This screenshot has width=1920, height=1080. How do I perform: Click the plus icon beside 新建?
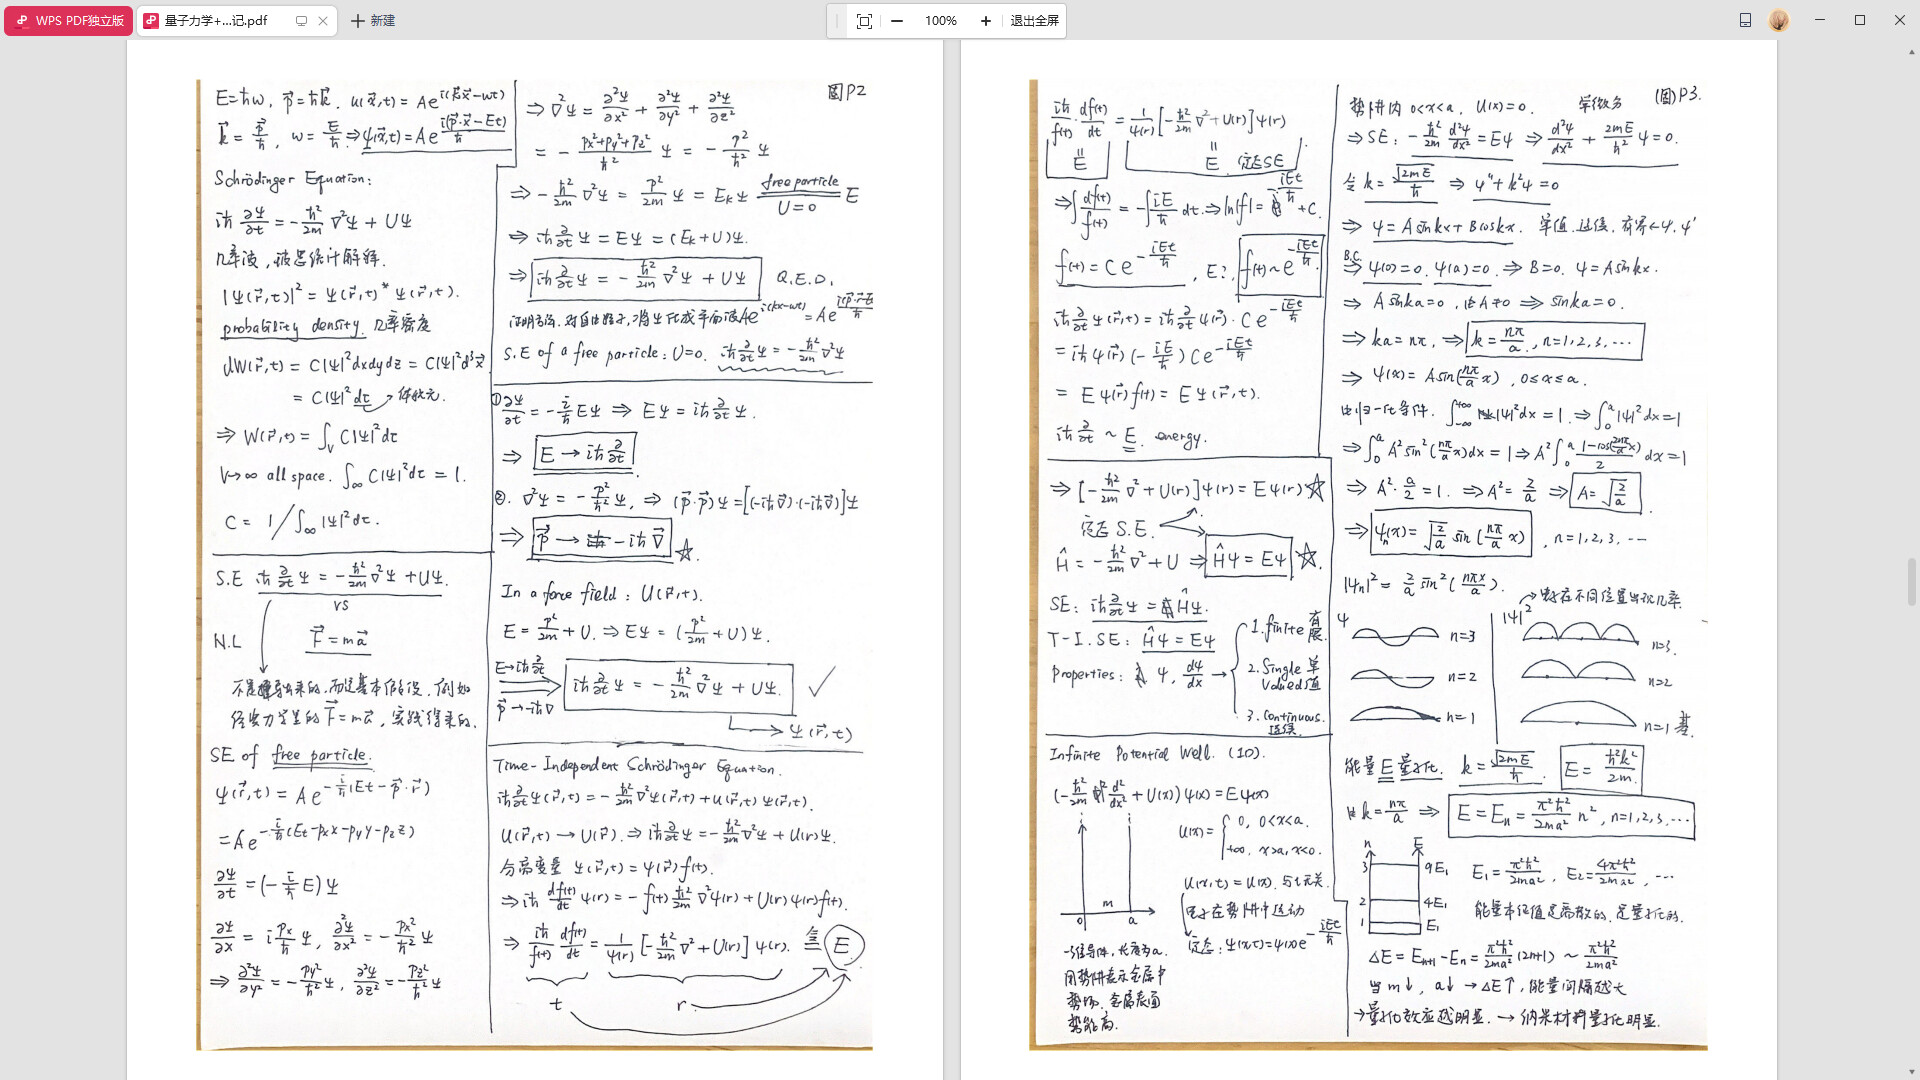(x=358, y=21)
